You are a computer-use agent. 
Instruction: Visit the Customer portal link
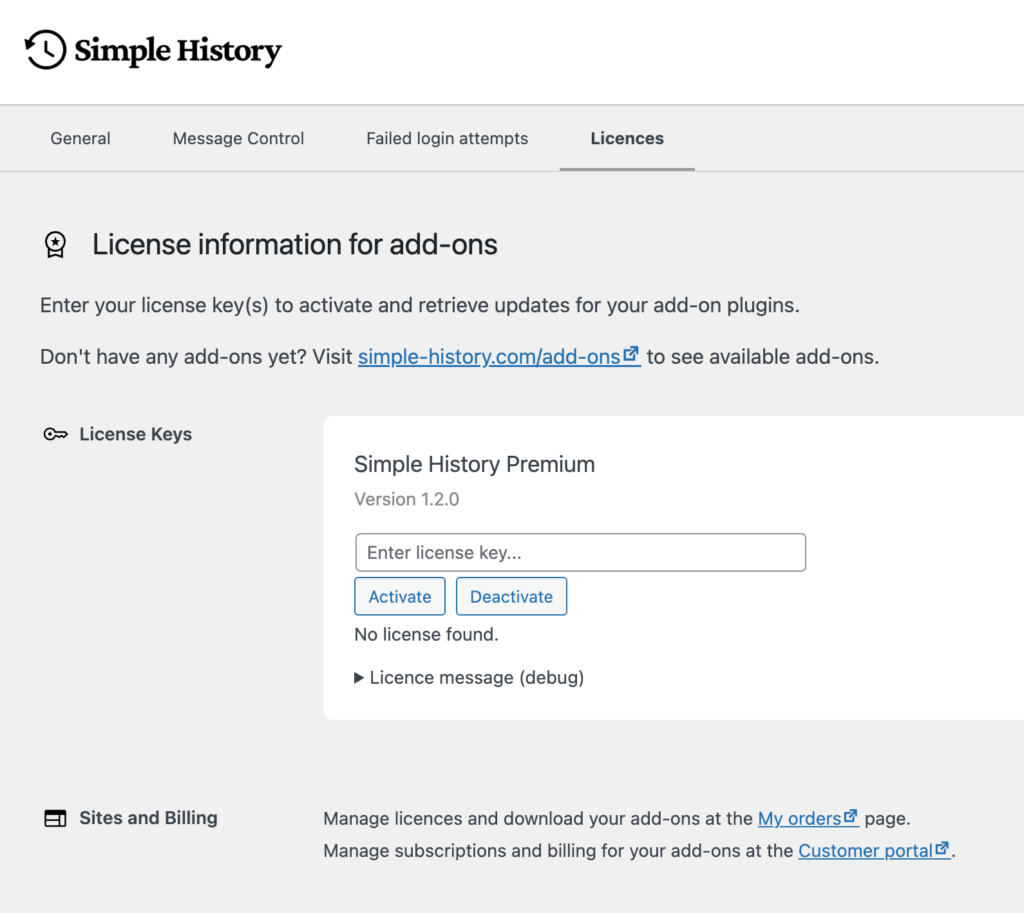865,851
